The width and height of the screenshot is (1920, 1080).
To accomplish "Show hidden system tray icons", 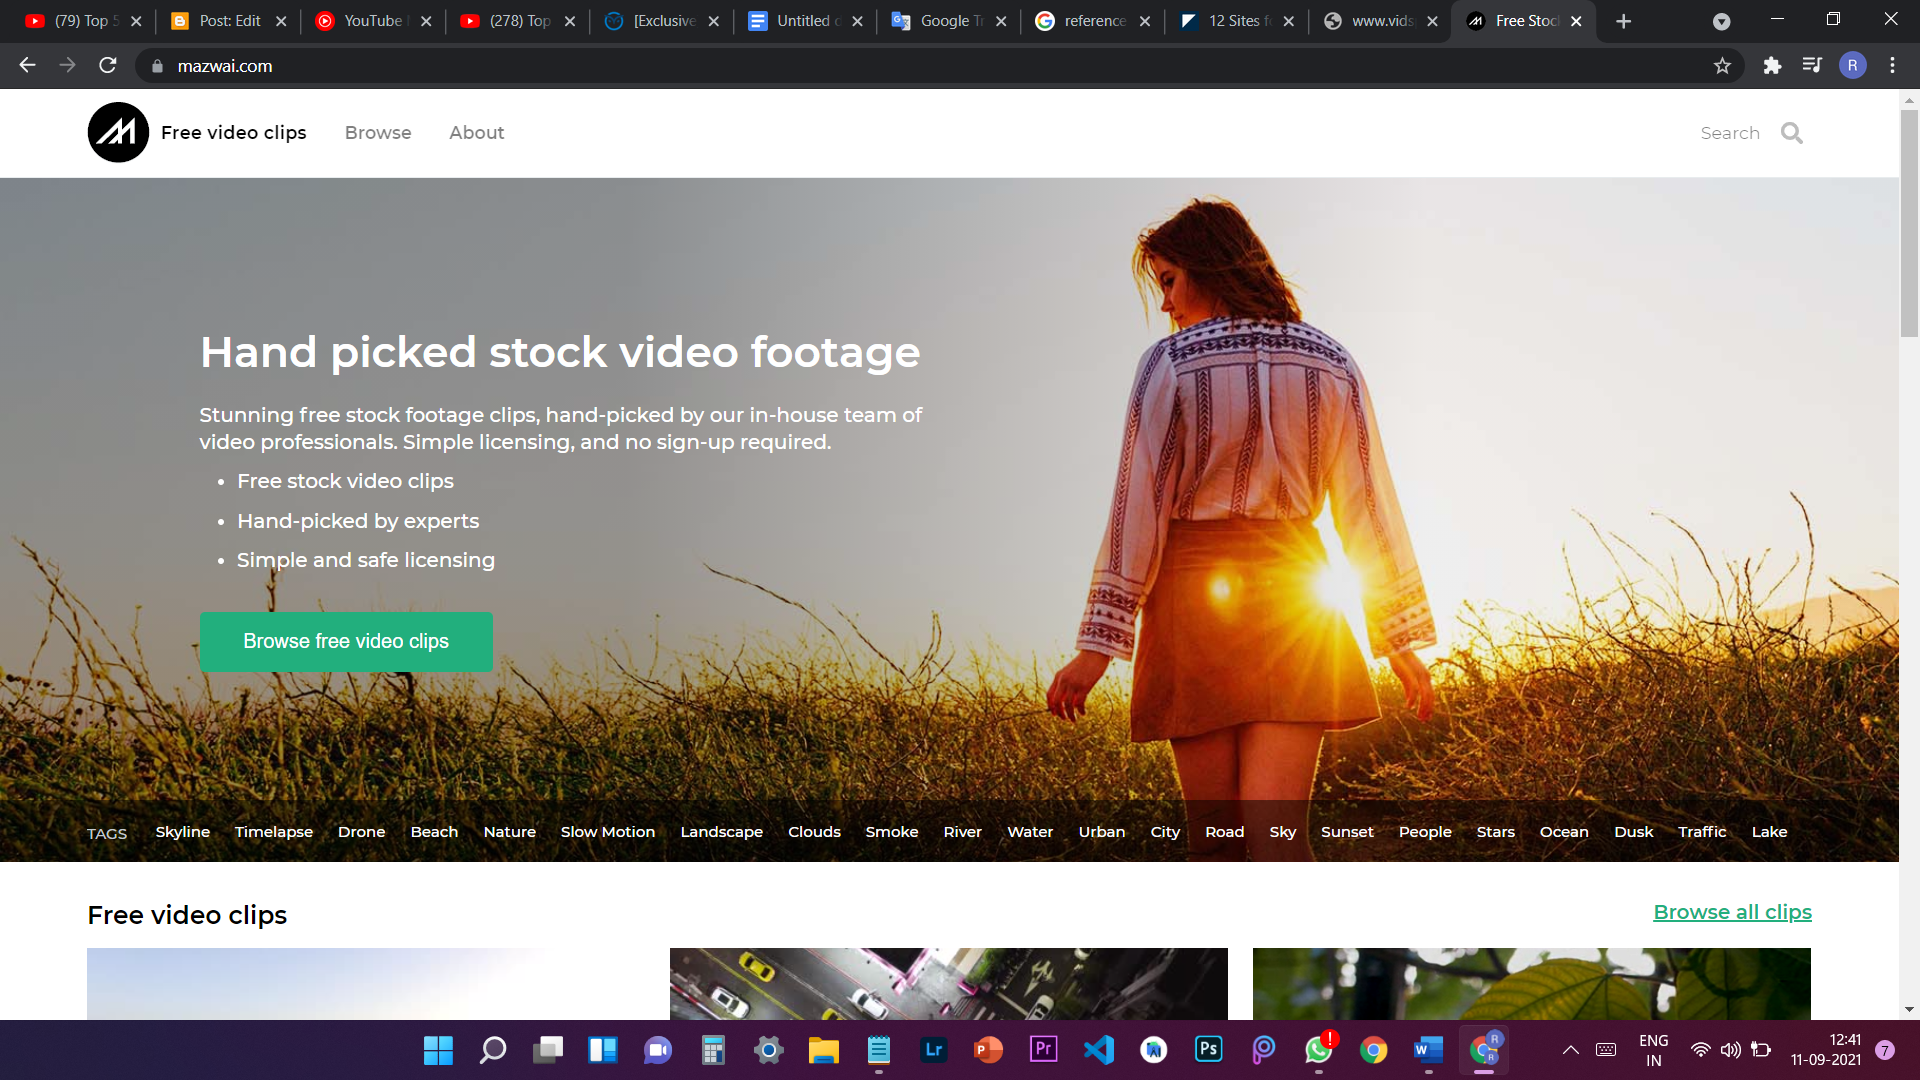I will pyautogui.click(x=1570, y=1050).
